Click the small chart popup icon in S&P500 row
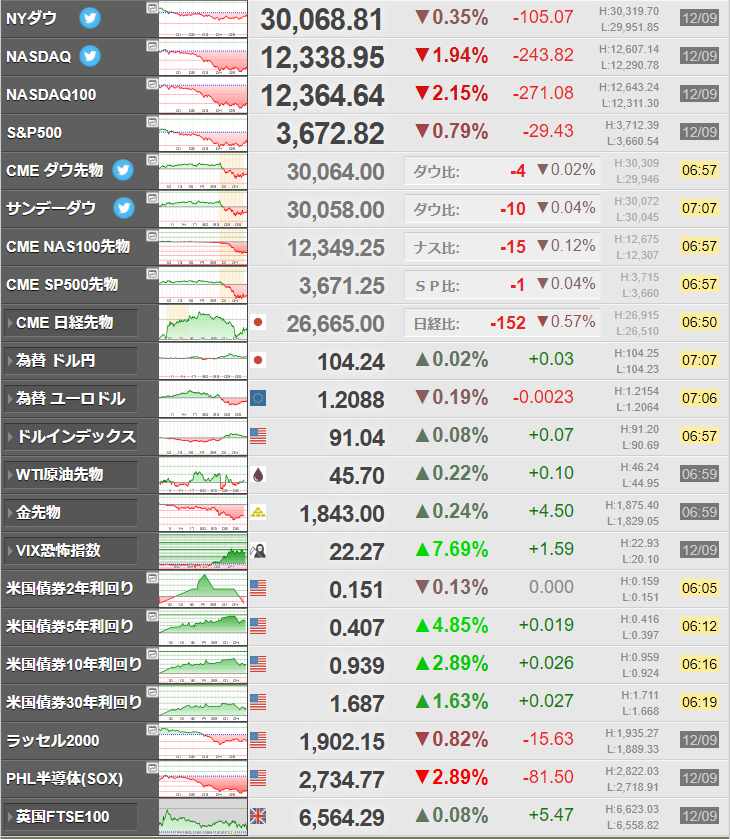Image resolution: width=730 pixels, height=839 pixels. tap(152, 122)
